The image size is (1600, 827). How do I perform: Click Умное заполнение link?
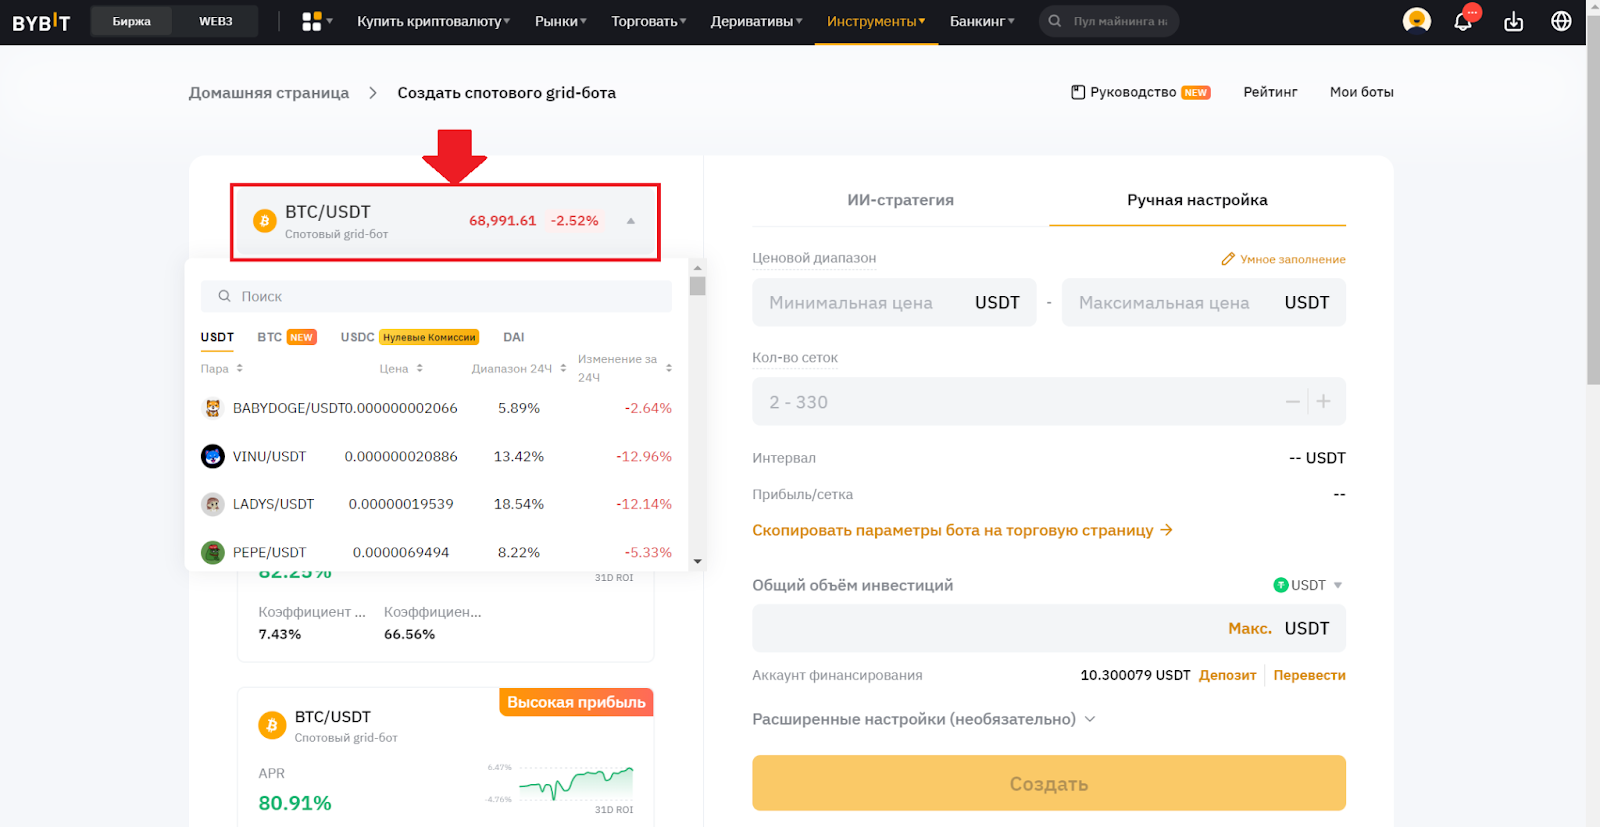tap(1293, 259)
